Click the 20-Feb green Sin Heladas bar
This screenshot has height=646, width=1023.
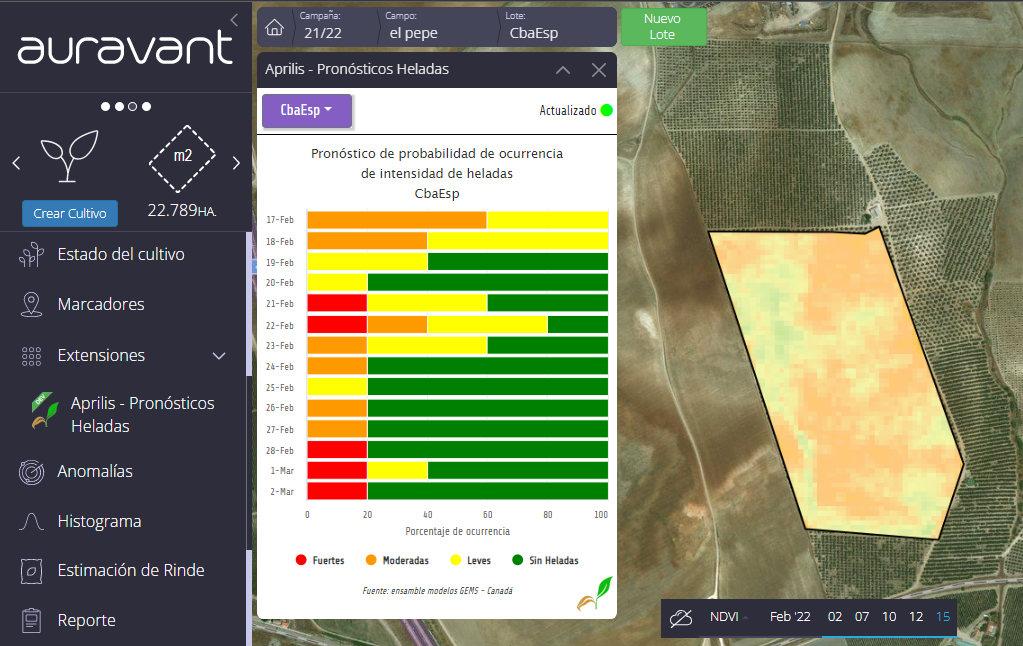[488, 282]
